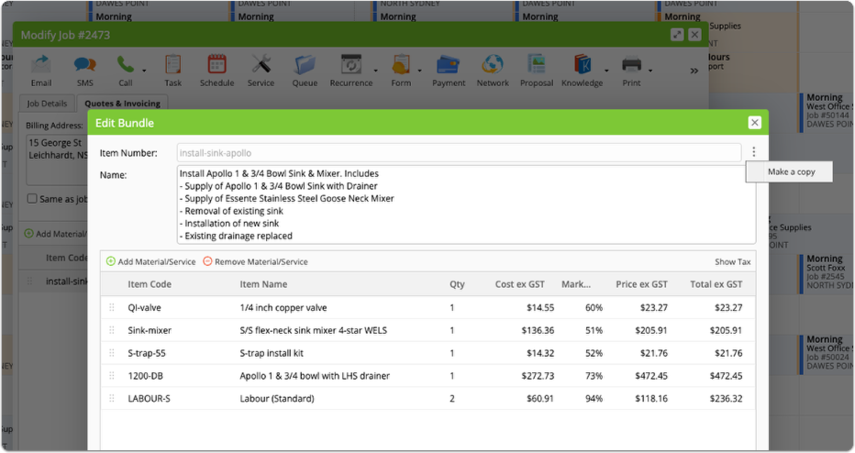Open the Schedule calendar icon
The width and height of the screenshot is (855, 453).
pos(216,65)
